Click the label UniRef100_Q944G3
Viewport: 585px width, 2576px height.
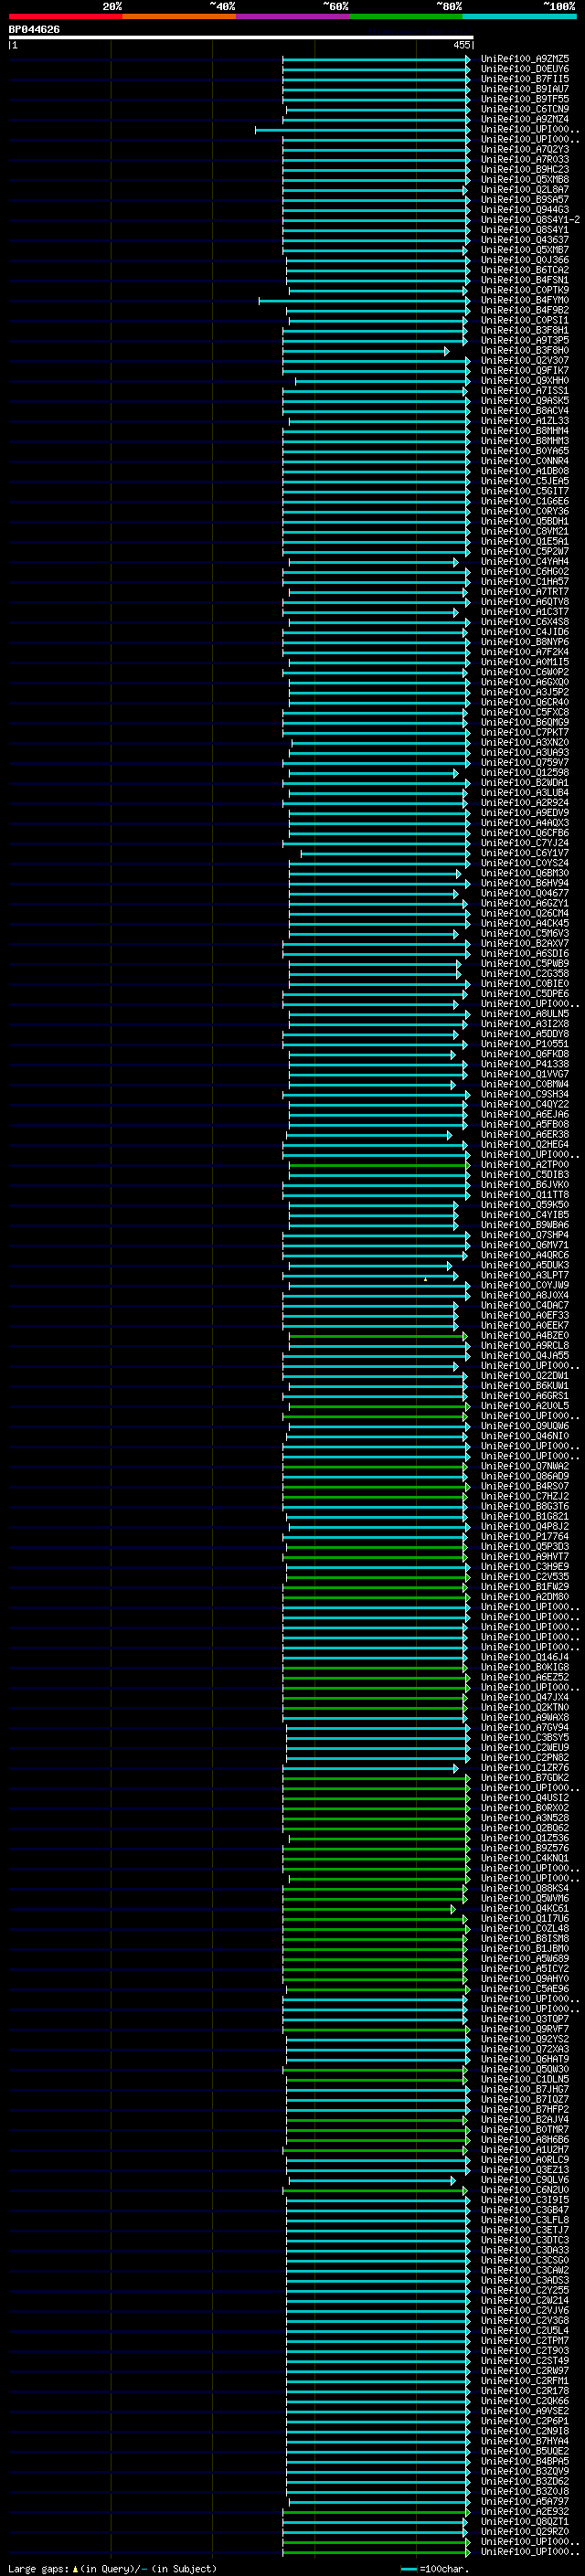click(x=525, y=209)
